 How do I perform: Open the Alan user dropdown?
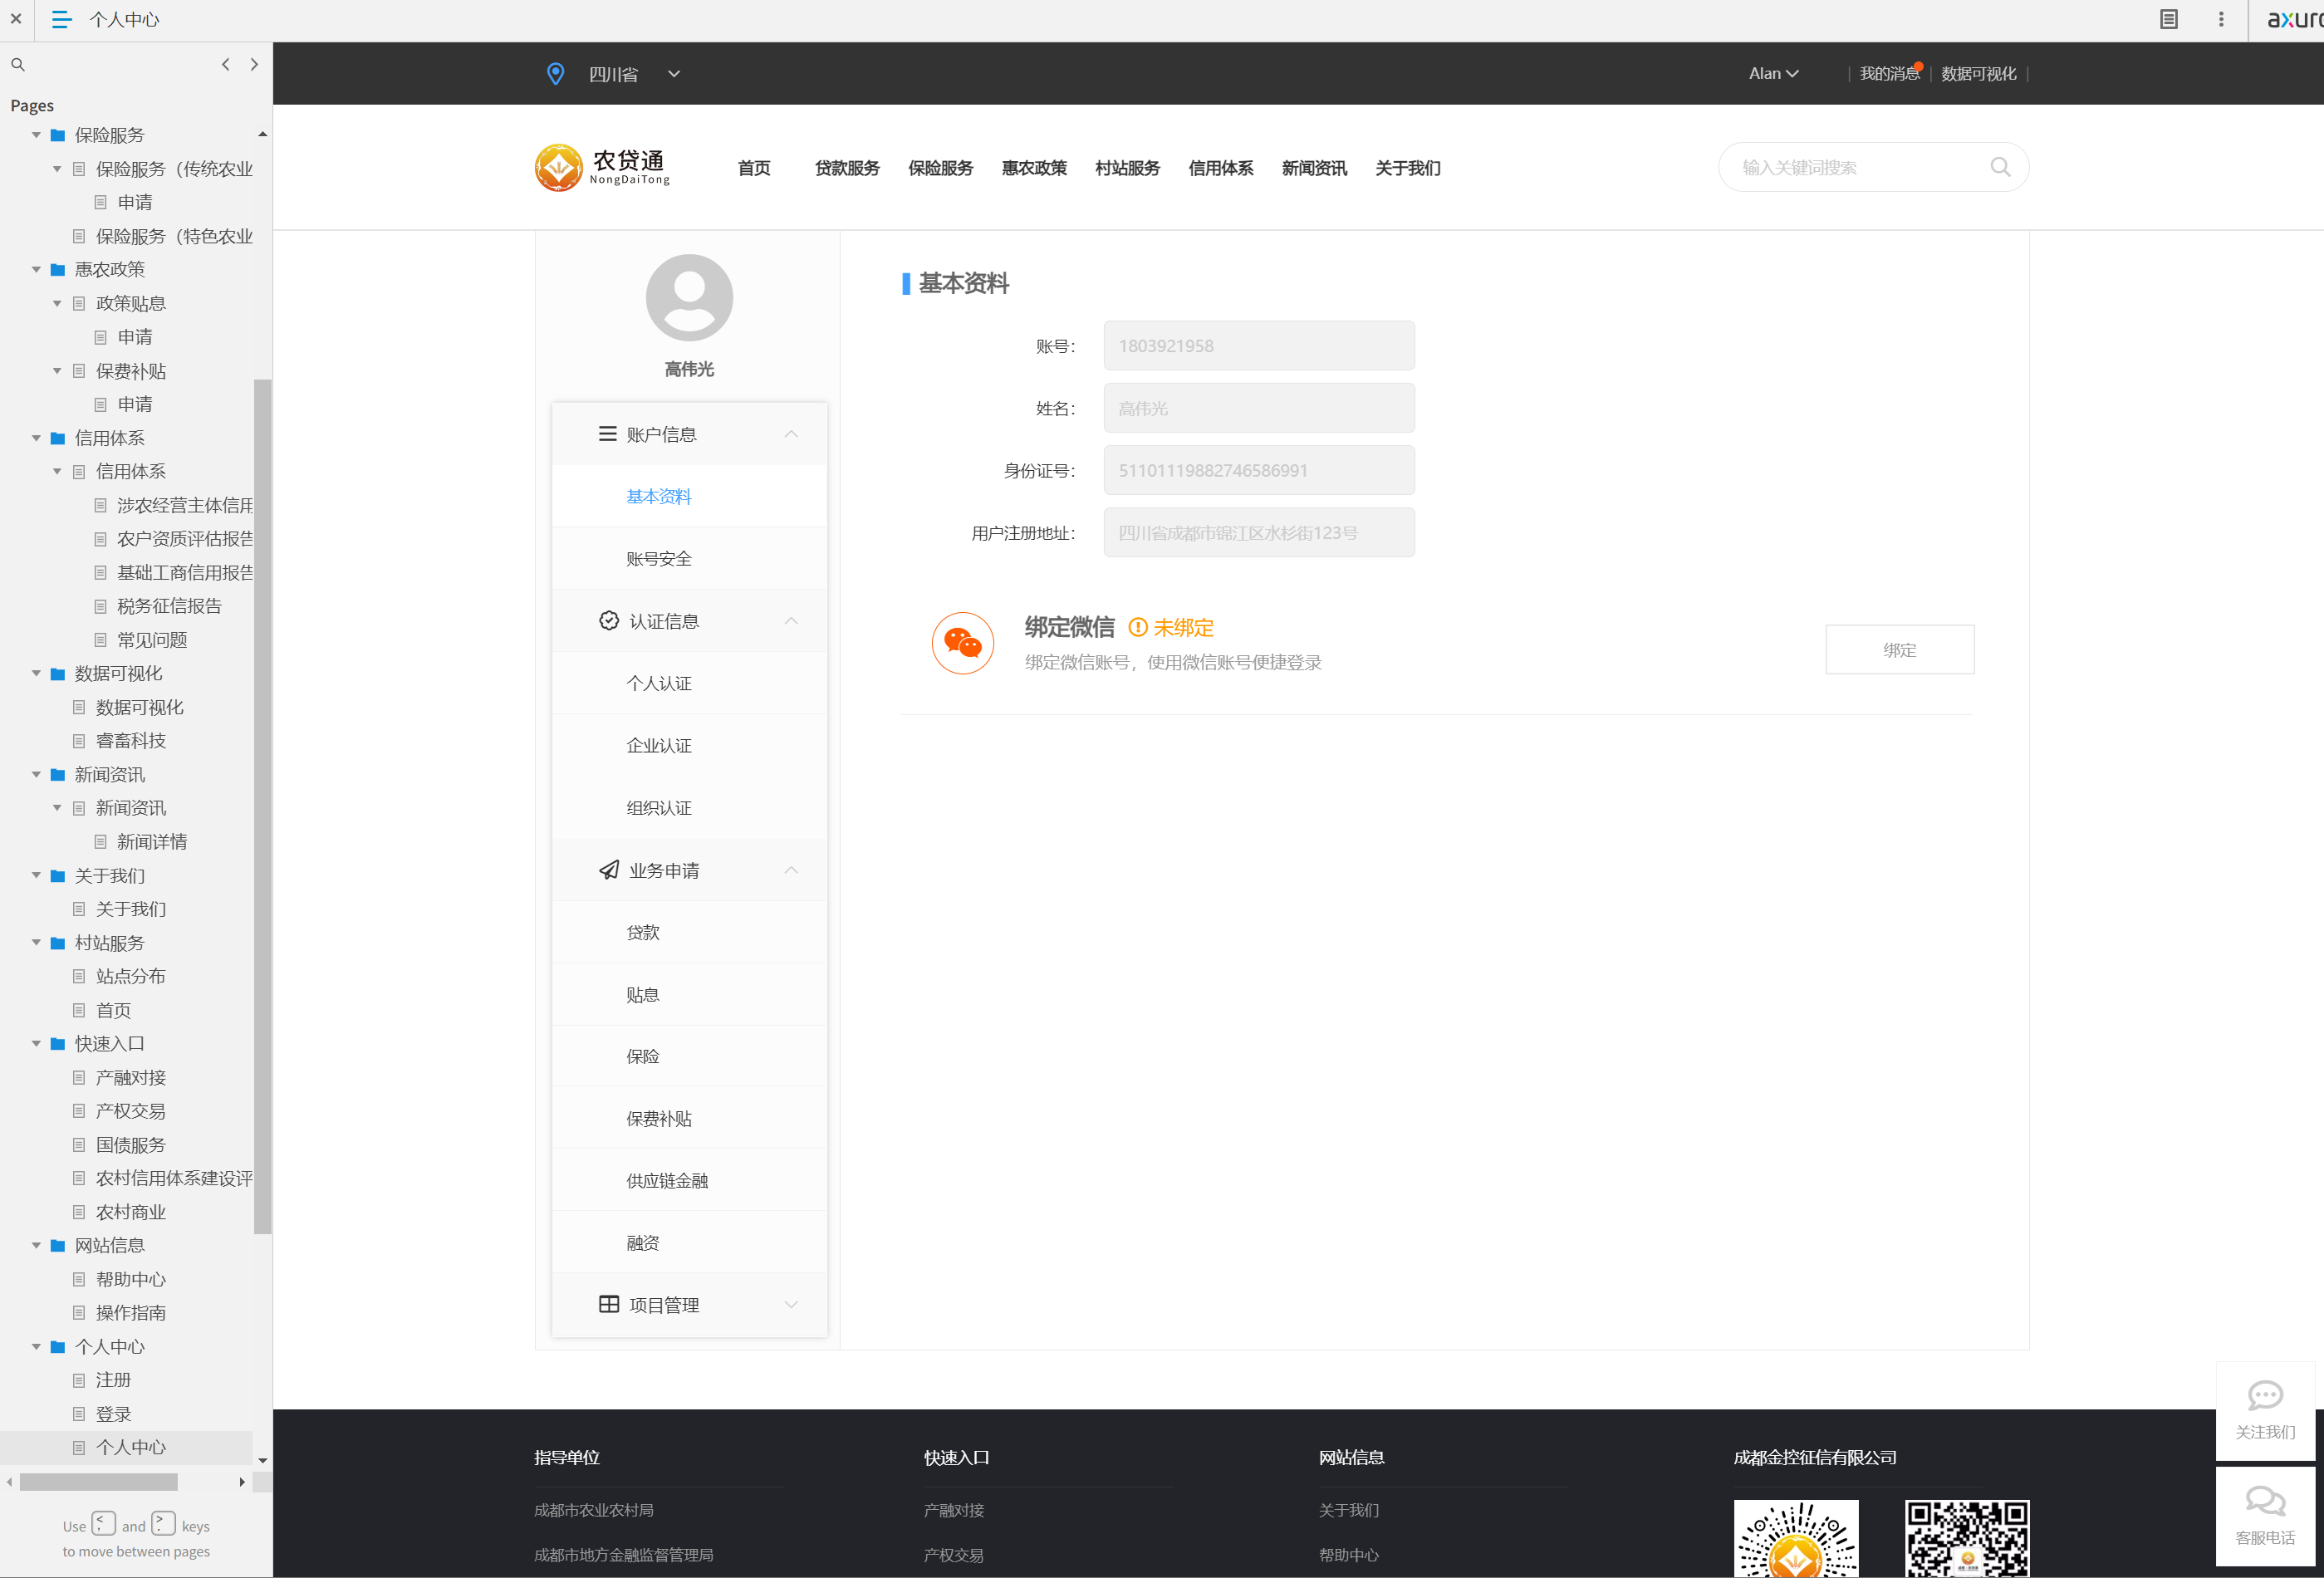click(x=1773, y=74)
